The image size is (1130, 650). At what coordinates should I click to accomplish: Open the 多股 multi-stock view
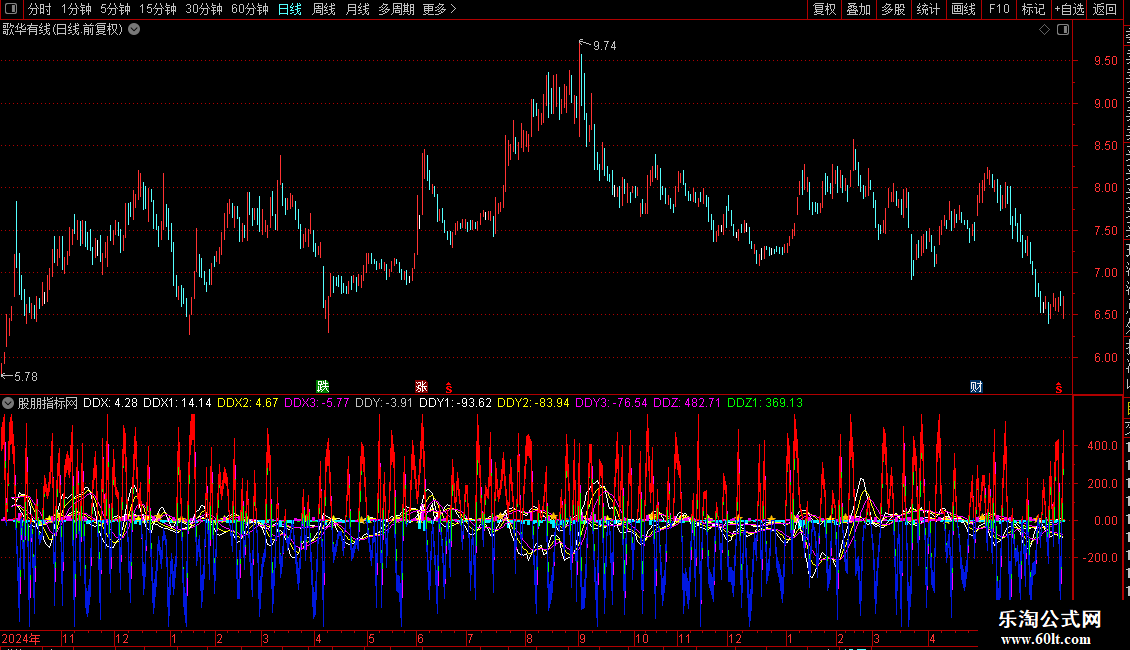[893, 9]
